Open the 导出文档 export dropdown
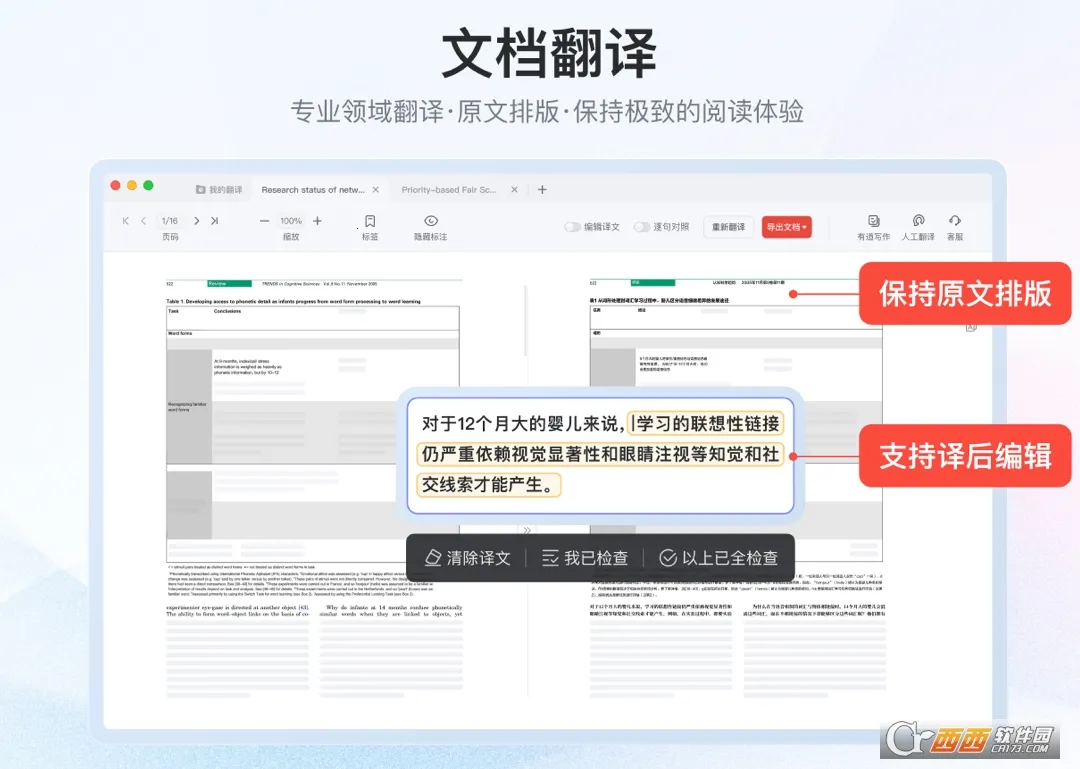The height and width of the screenshot is (769, 1080). [x=786, y=227]
